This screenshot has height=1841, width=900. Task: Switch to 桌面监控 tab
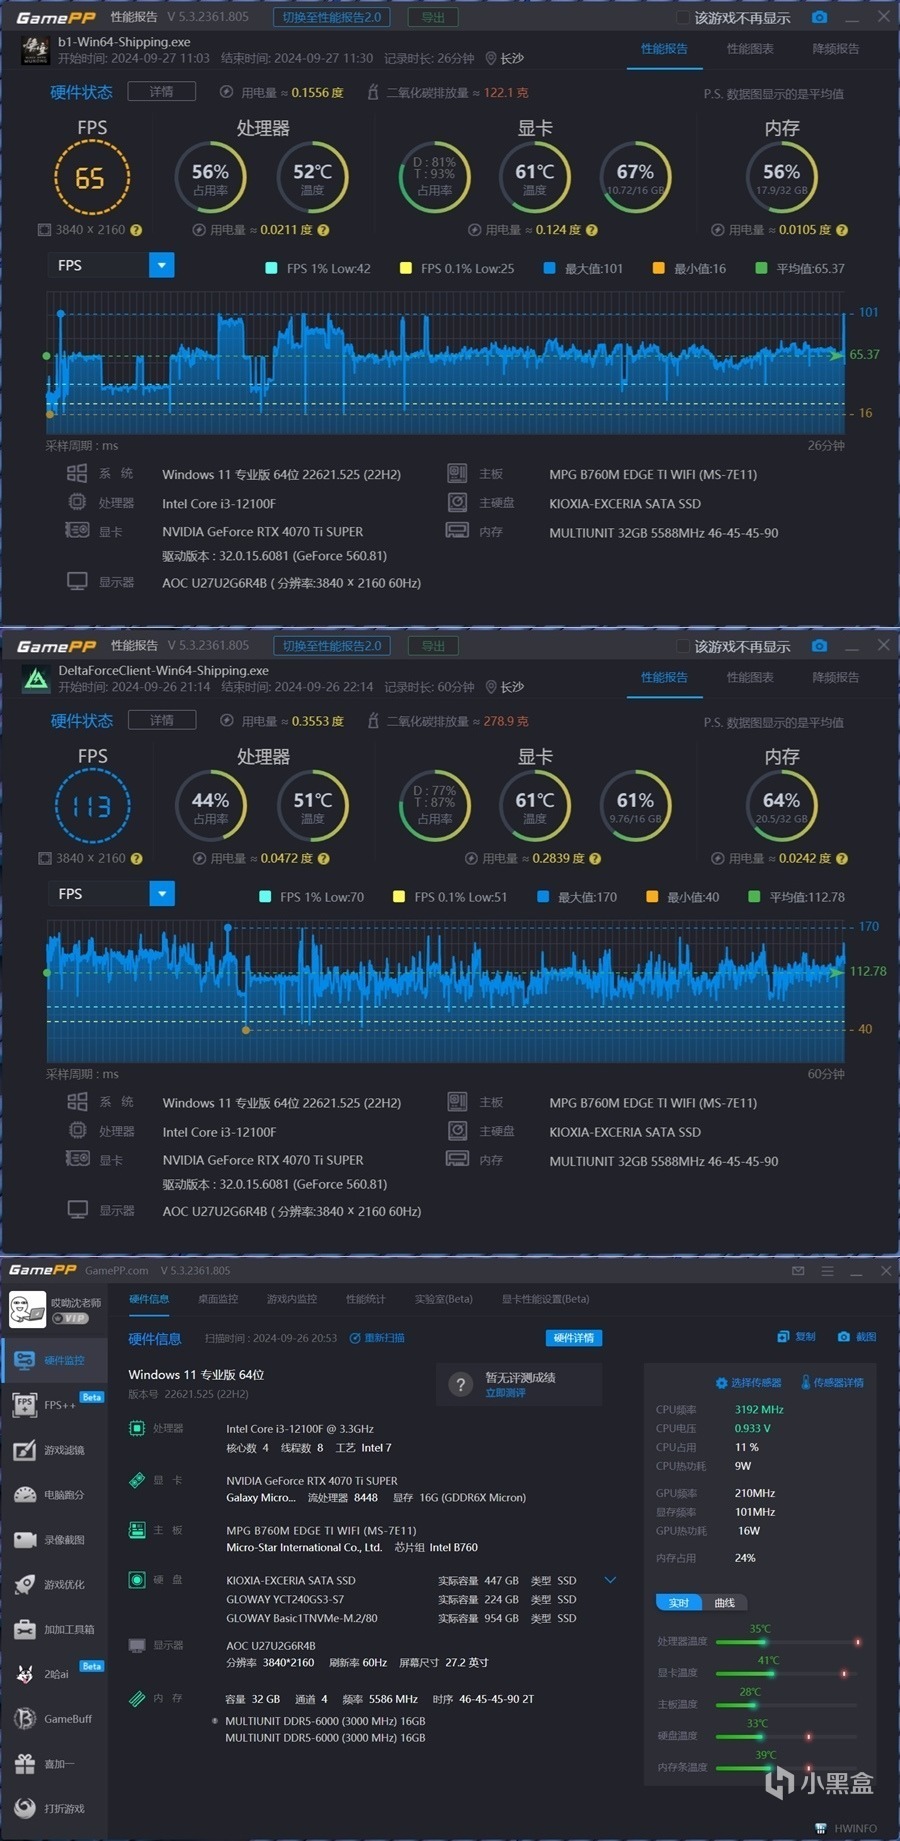218,1299
